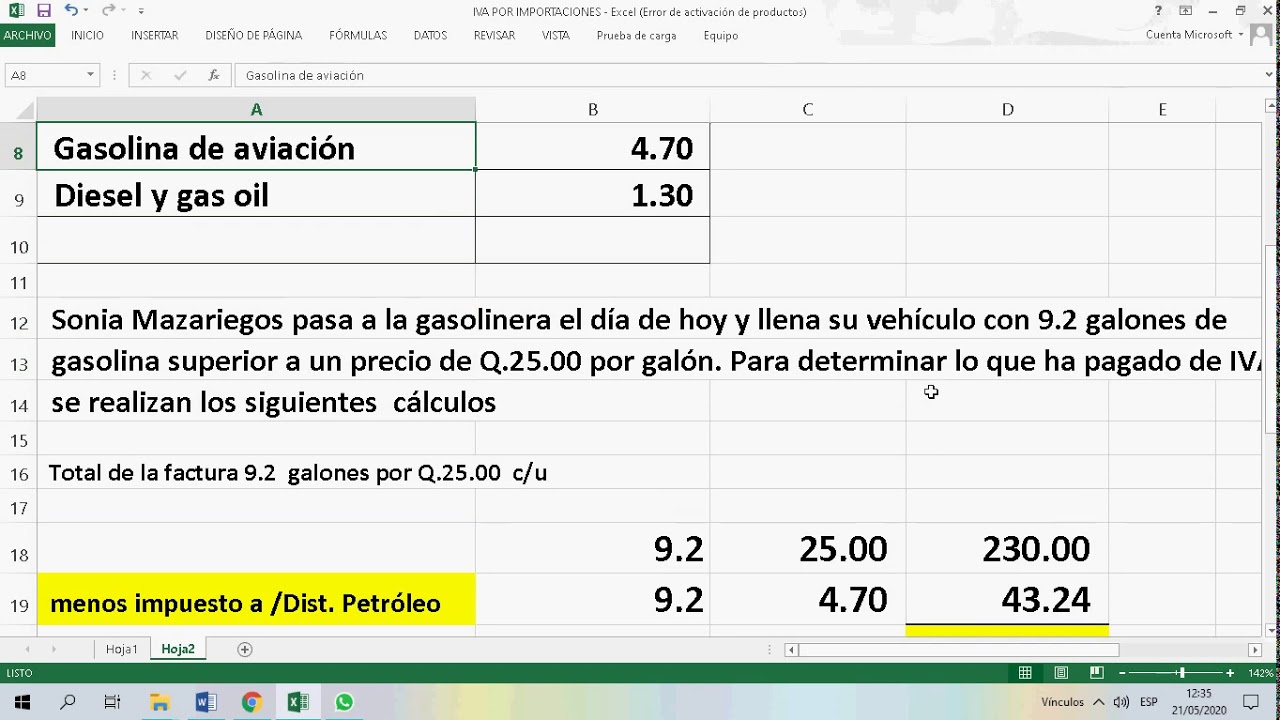The height and width of the screenshot is (720, 1280).
Task: Open the undo history dropdown arrow
Action: click(x=85, y=11)
